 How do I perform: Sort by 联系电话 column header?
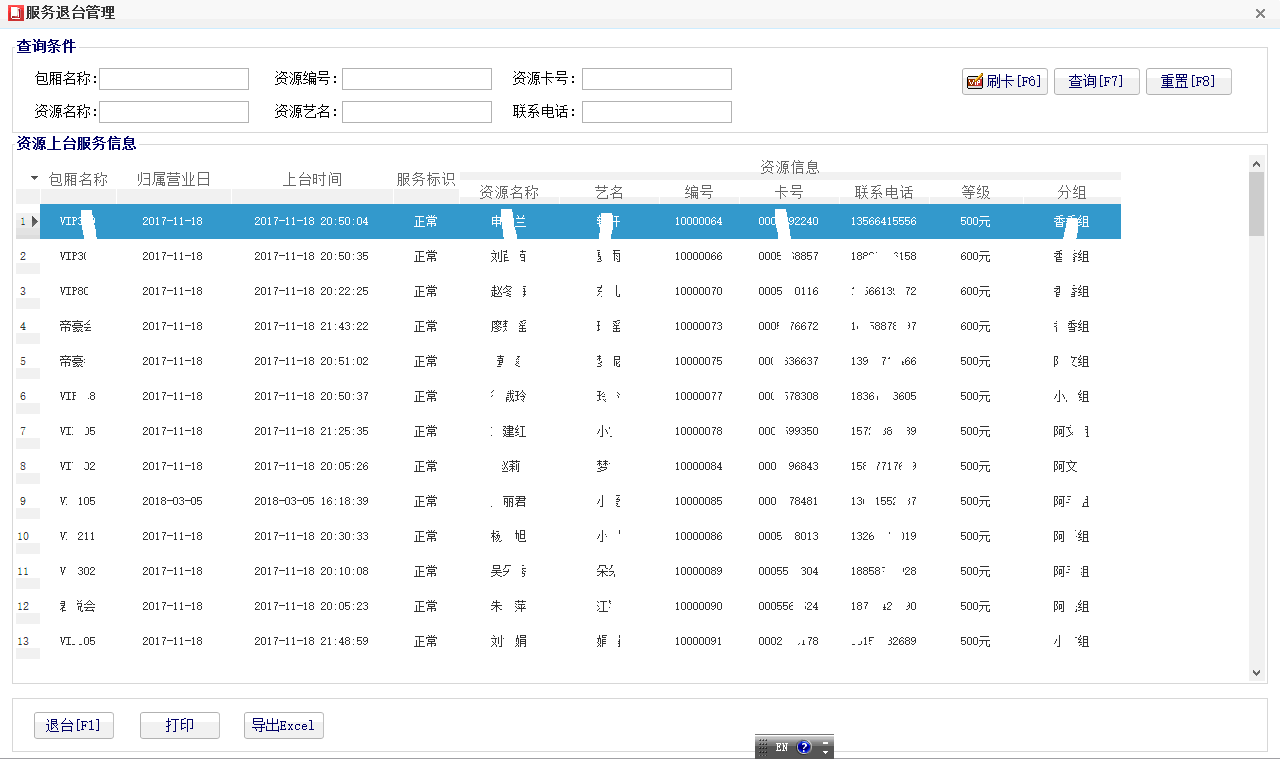[x=884, y=192]
